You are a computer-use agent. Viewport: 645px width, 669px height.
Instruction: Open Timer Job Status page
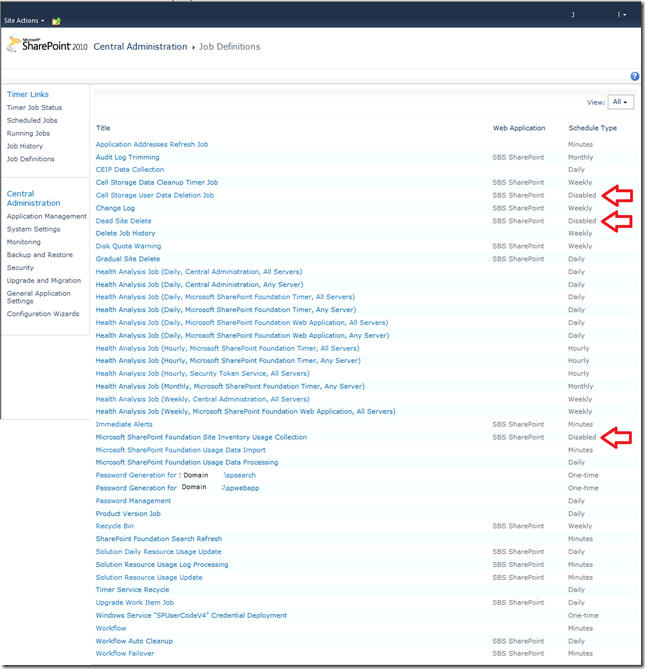tap(34, 108)
